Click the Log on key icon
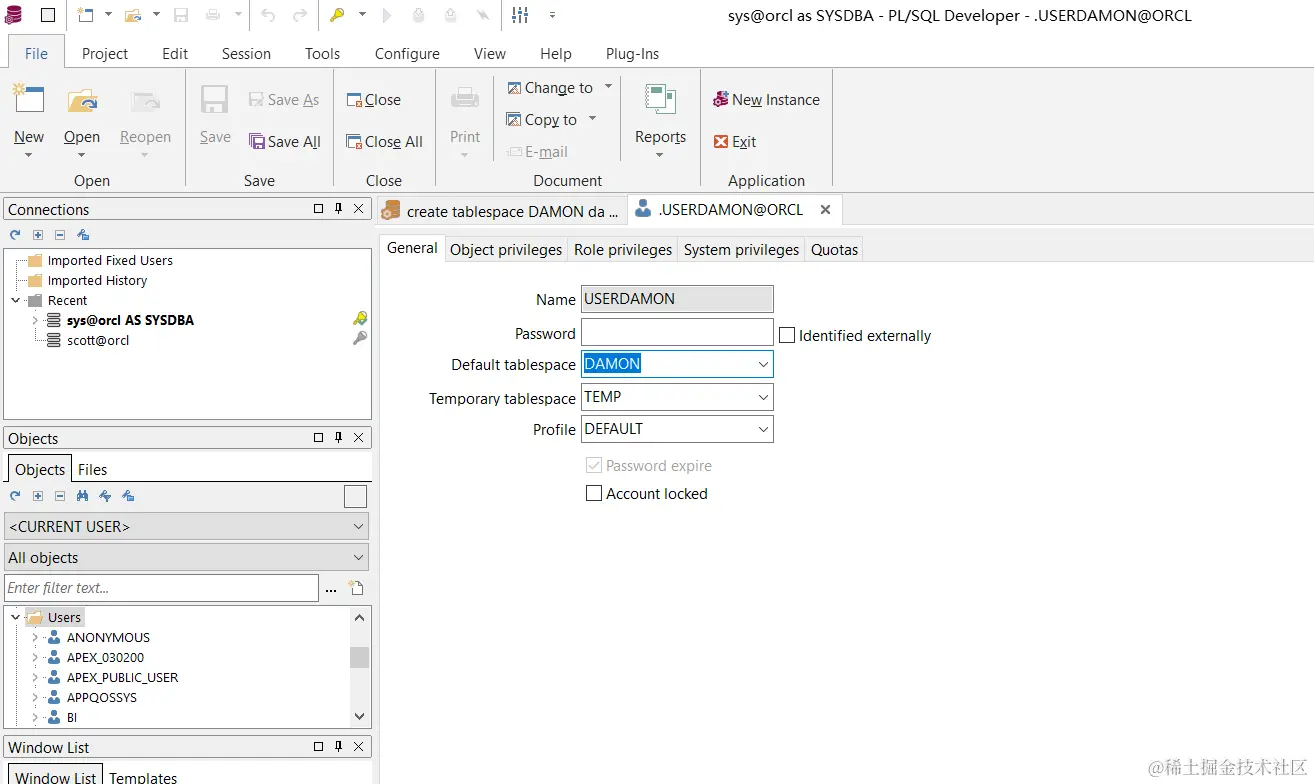1314x784 pixels. pos(338,15)
